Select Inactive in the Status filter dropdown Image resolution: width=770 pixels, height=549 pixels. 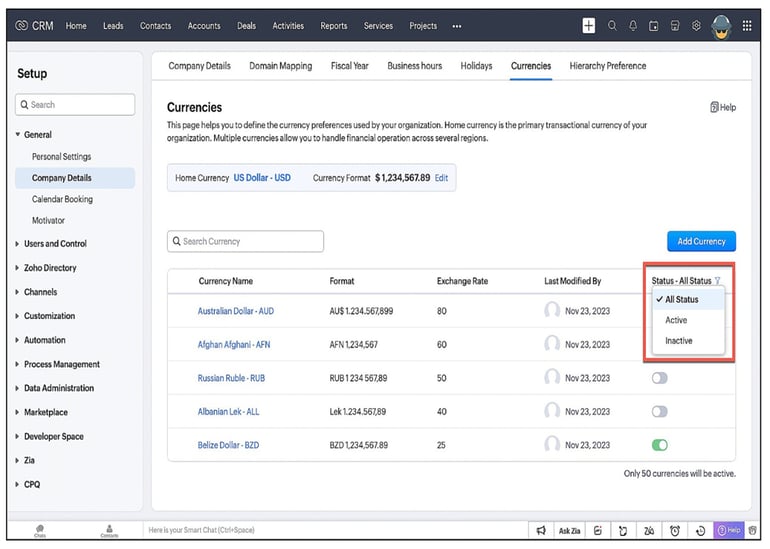[x=679, y=341]
